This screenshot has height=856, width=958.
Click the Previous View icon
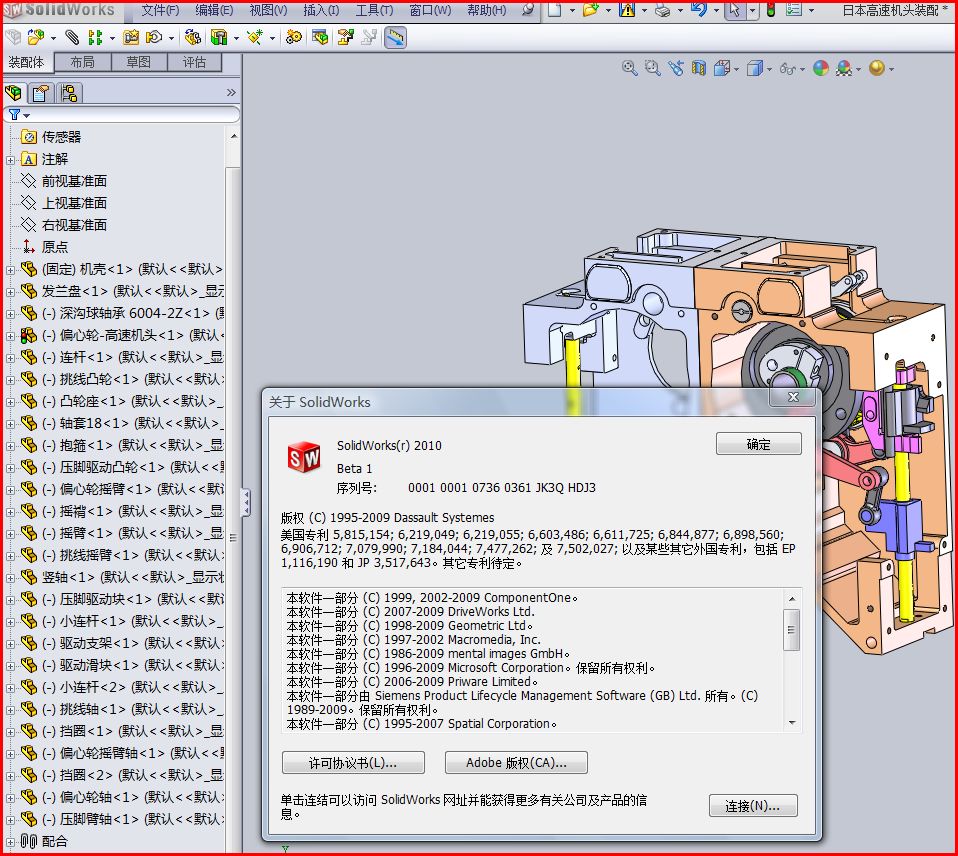[x=676, y=68]
